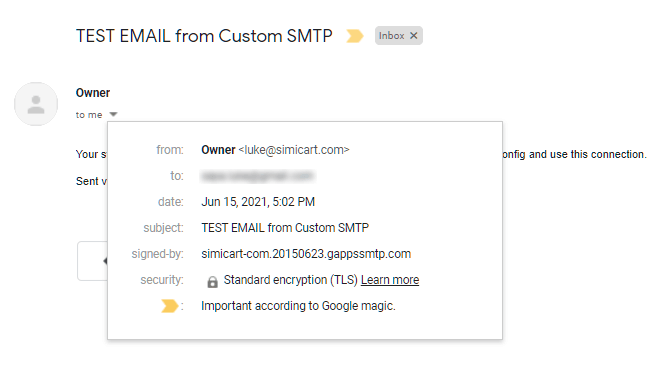Viewport: 669px width, 371px height.
Task: Toggle the importance marker beside the email subject
Action: 355,36
